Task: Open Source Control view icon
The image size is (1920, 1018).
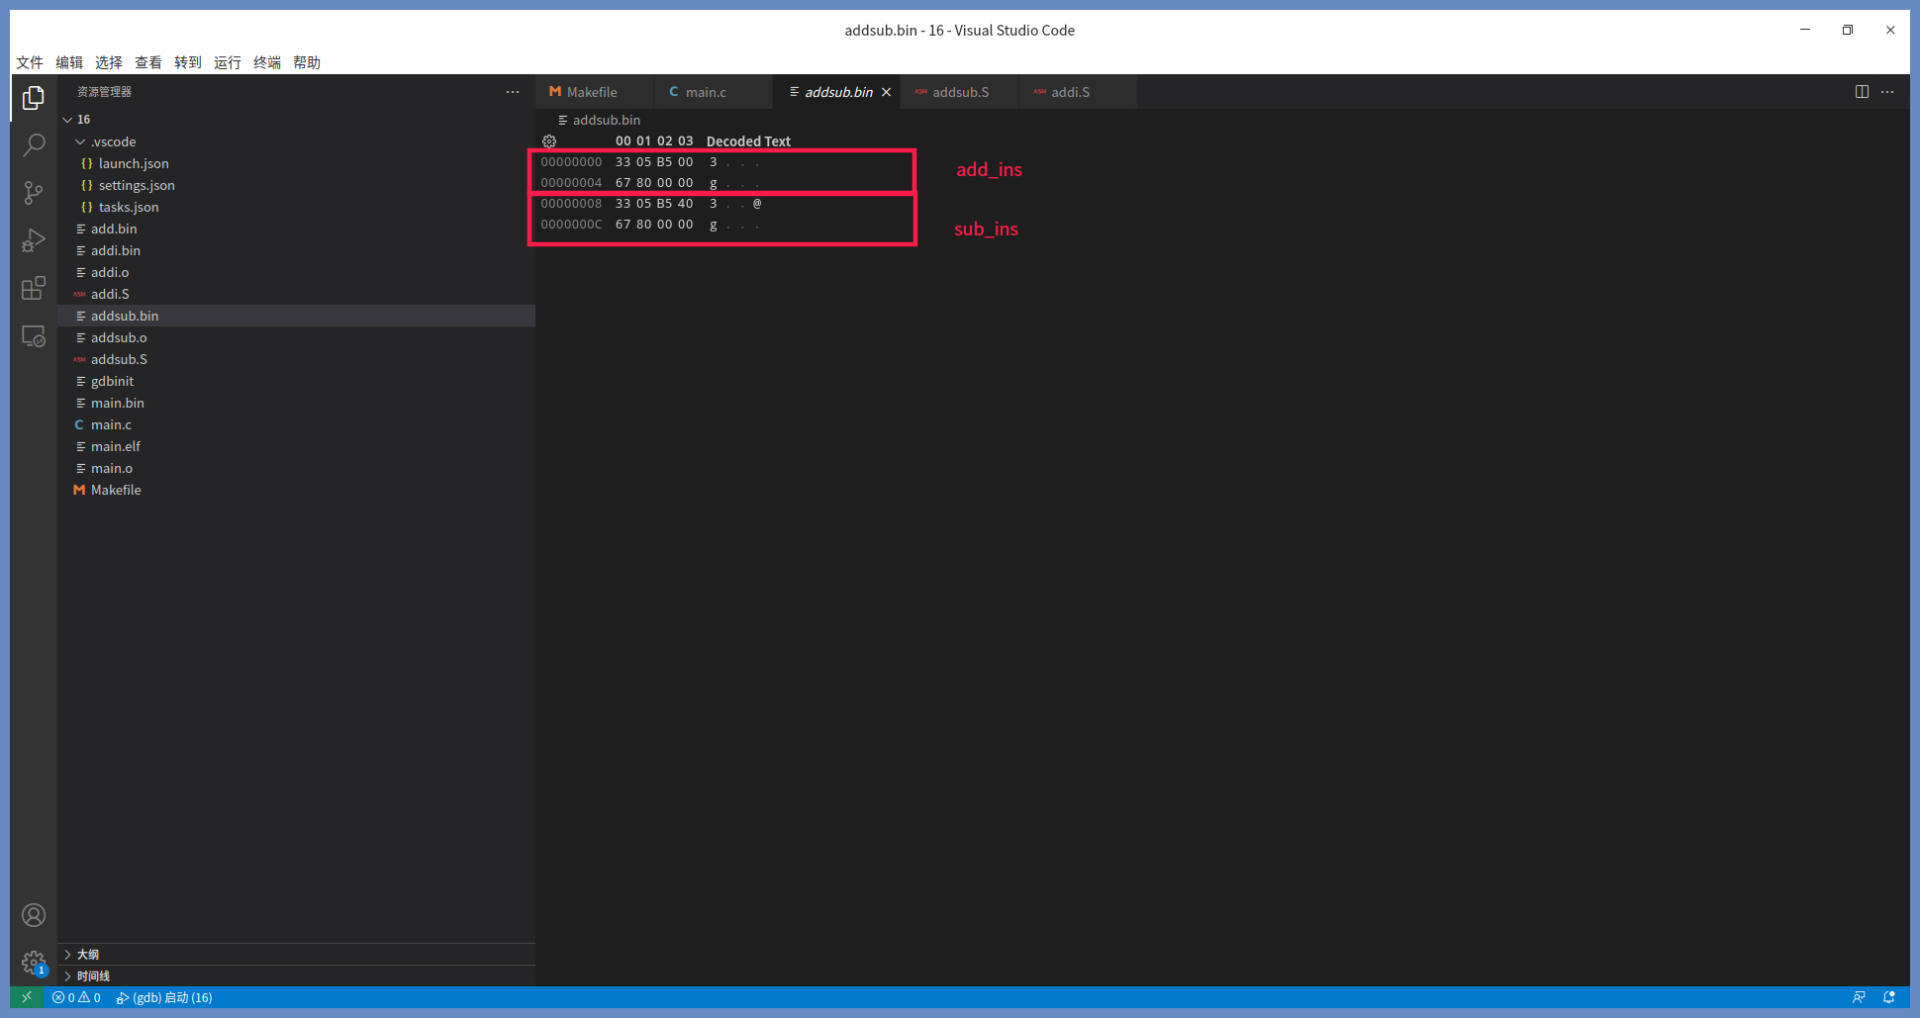Action: [33, 193]
